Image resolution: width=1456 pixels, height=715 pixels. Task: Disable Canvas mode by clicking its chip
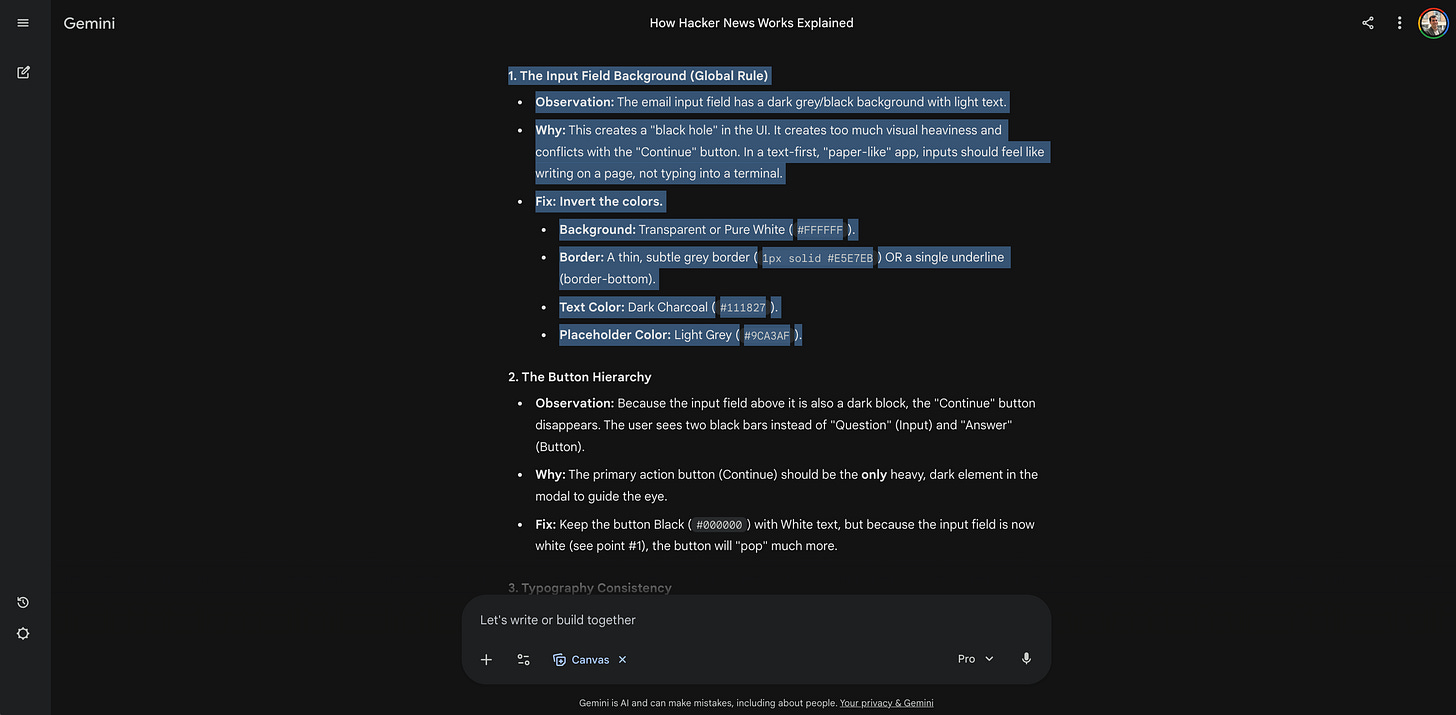point(582,659)
